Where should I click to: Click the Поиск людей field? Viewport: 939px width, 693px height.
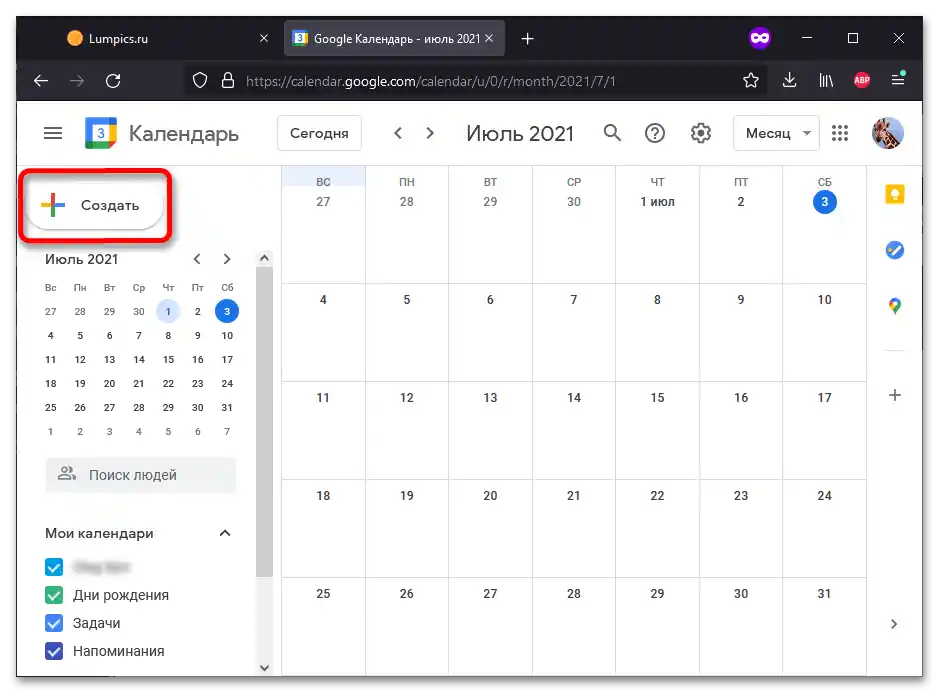141,475
